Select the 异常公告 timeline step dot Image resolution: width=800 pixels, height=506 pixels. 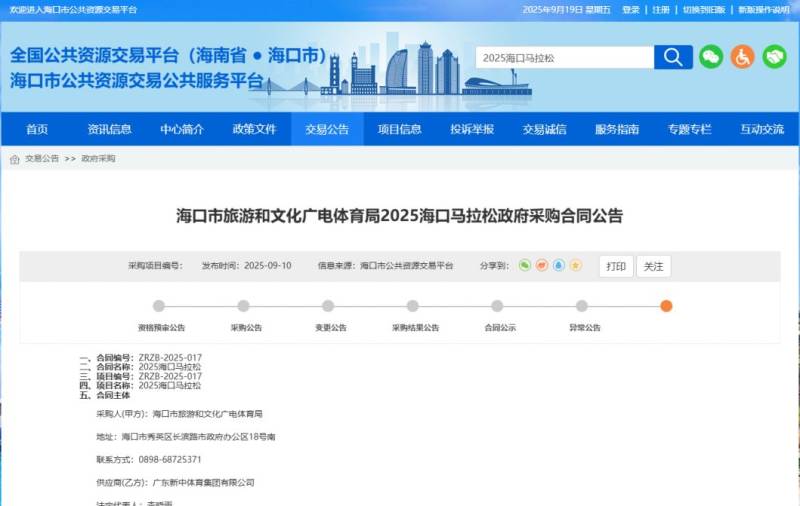(x=582, y=306)
